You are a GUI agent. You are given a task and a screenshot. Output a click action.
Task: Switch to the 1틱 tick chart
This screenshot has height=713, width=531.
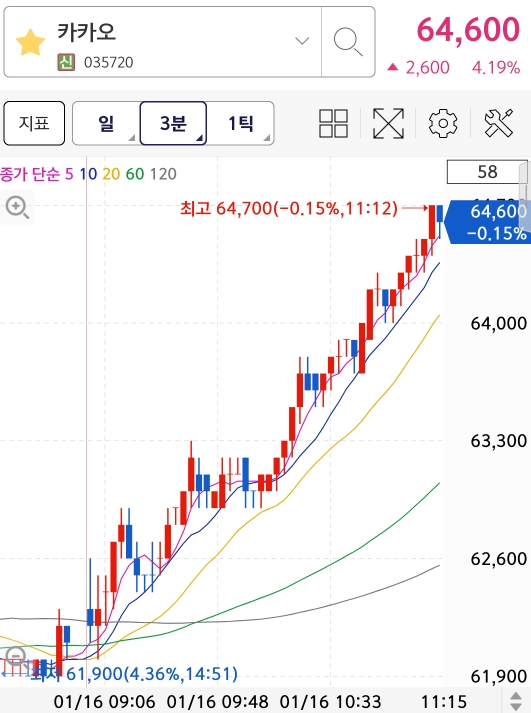pos(240,123)
